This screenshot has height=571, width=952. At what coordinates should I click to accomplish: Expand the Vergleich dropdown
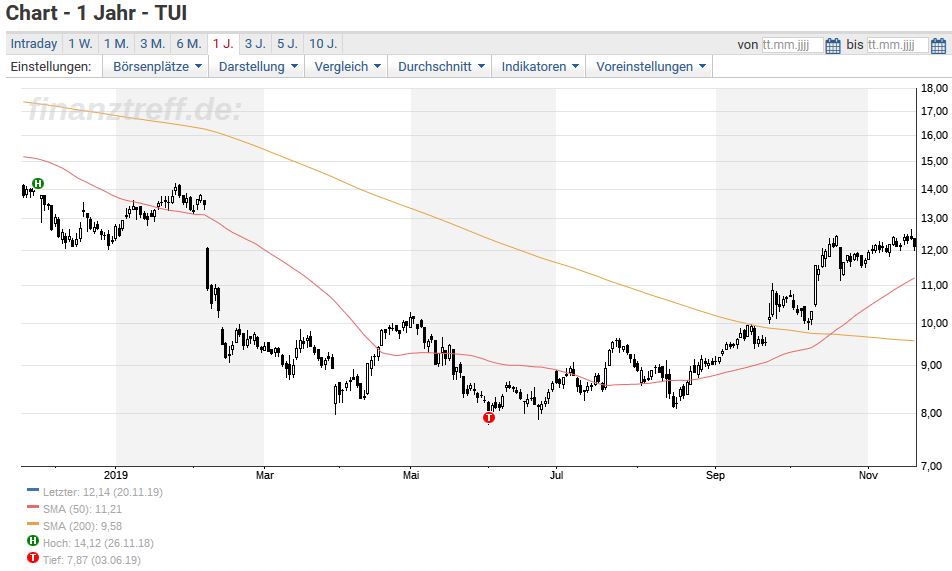point(347,67)
